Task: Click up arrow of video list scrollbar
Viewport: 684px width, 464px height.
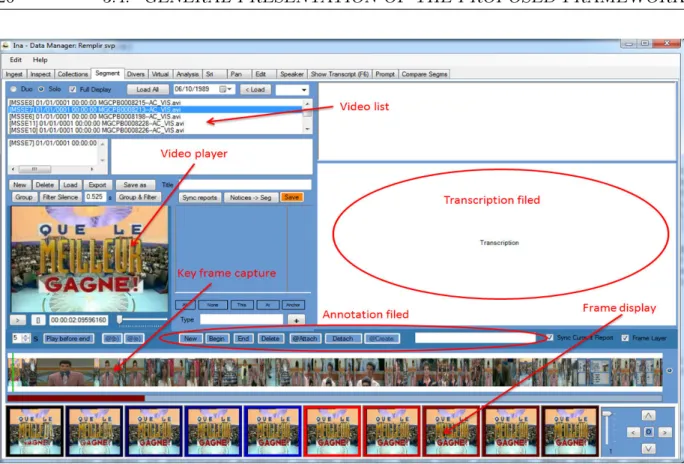Action: [308, 104]
